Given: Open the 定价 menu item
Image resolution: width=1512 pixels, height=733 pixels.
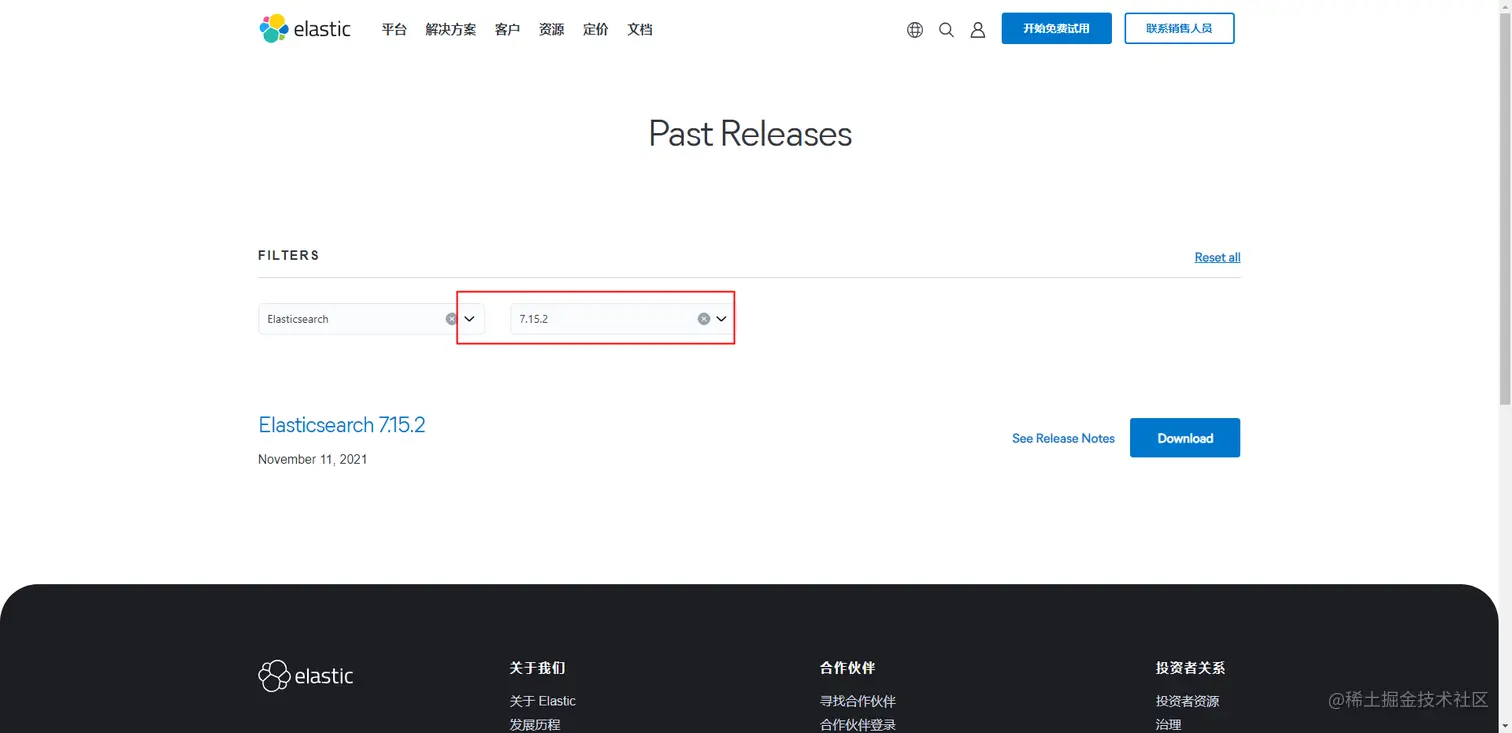Looking at the screenshot, I should click(x=596, y=30).
